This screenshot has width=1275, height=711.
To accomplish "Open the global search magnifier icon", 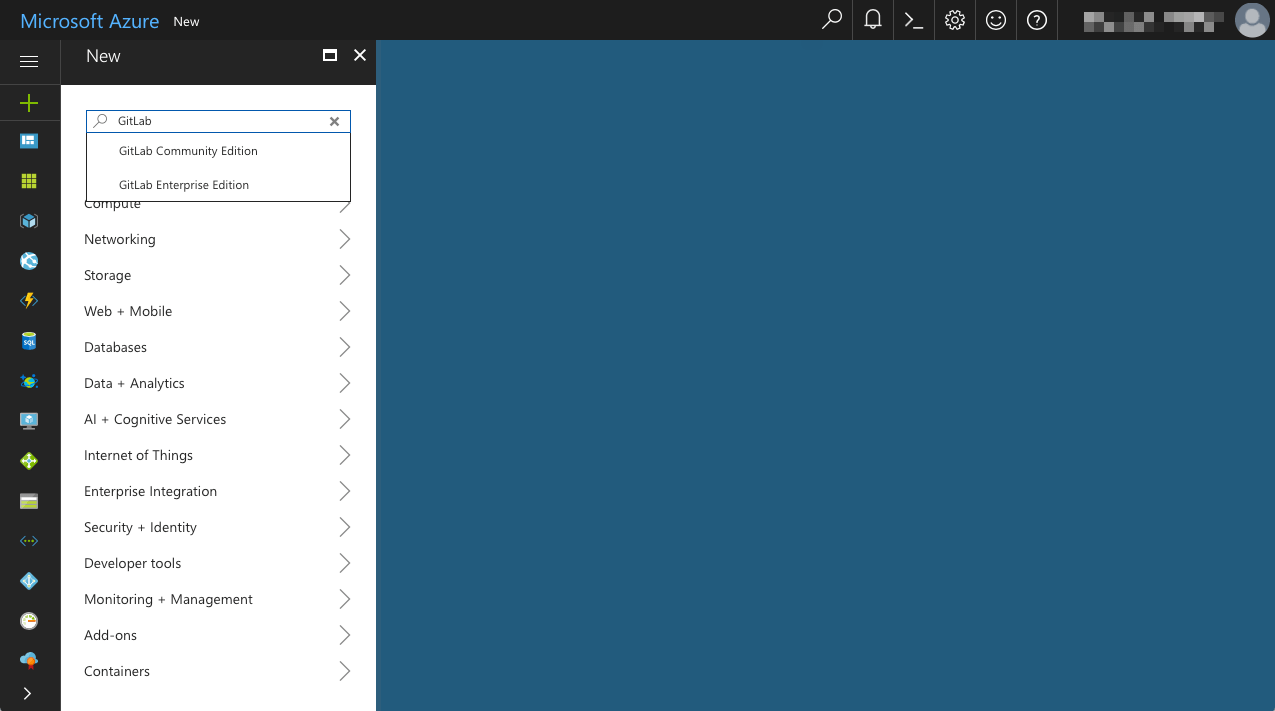I will pyautogui.click(x=831, y=20).
